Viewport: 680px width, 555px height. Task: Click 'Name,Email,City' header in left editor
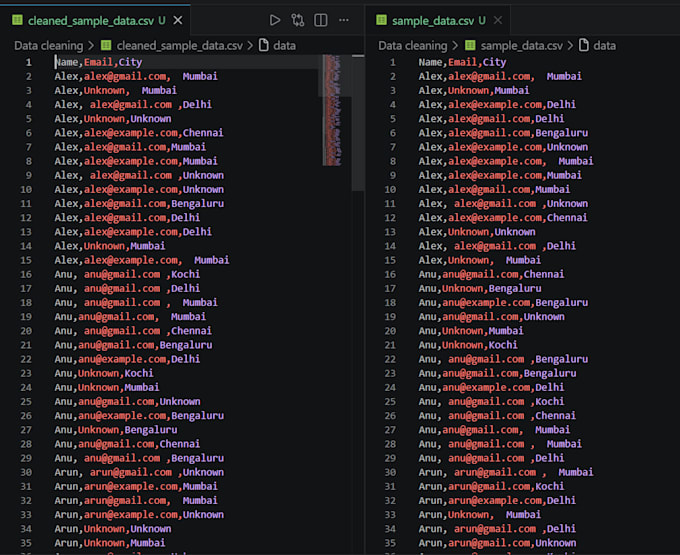98,62
